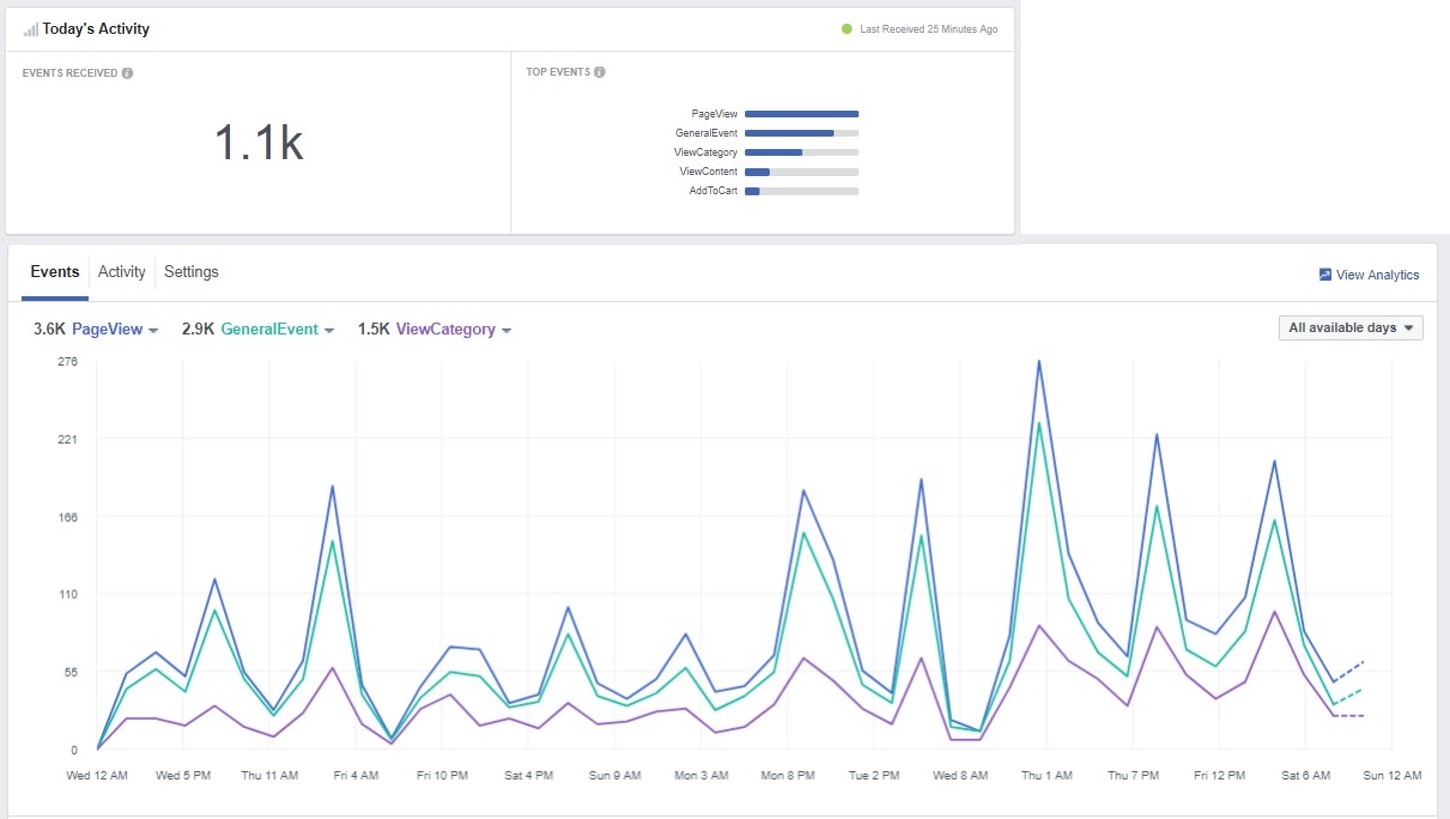Click the GeneralEvent progress bar in Top Events
This screenshot has height=819, width=1450.
coord(801,133)
